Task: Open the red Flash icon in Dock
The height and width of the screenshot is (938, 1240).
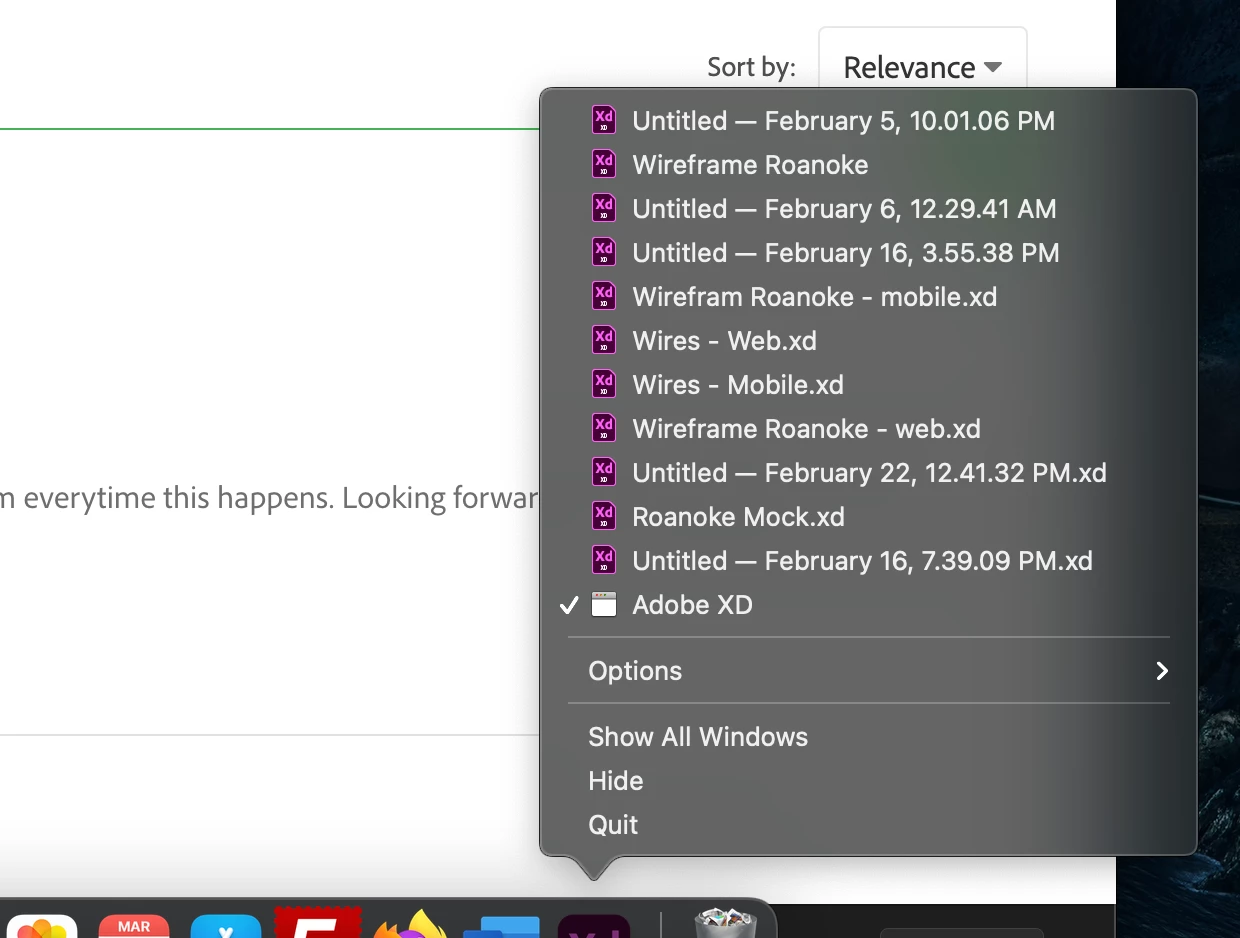Action: click(x=318, y=923)
